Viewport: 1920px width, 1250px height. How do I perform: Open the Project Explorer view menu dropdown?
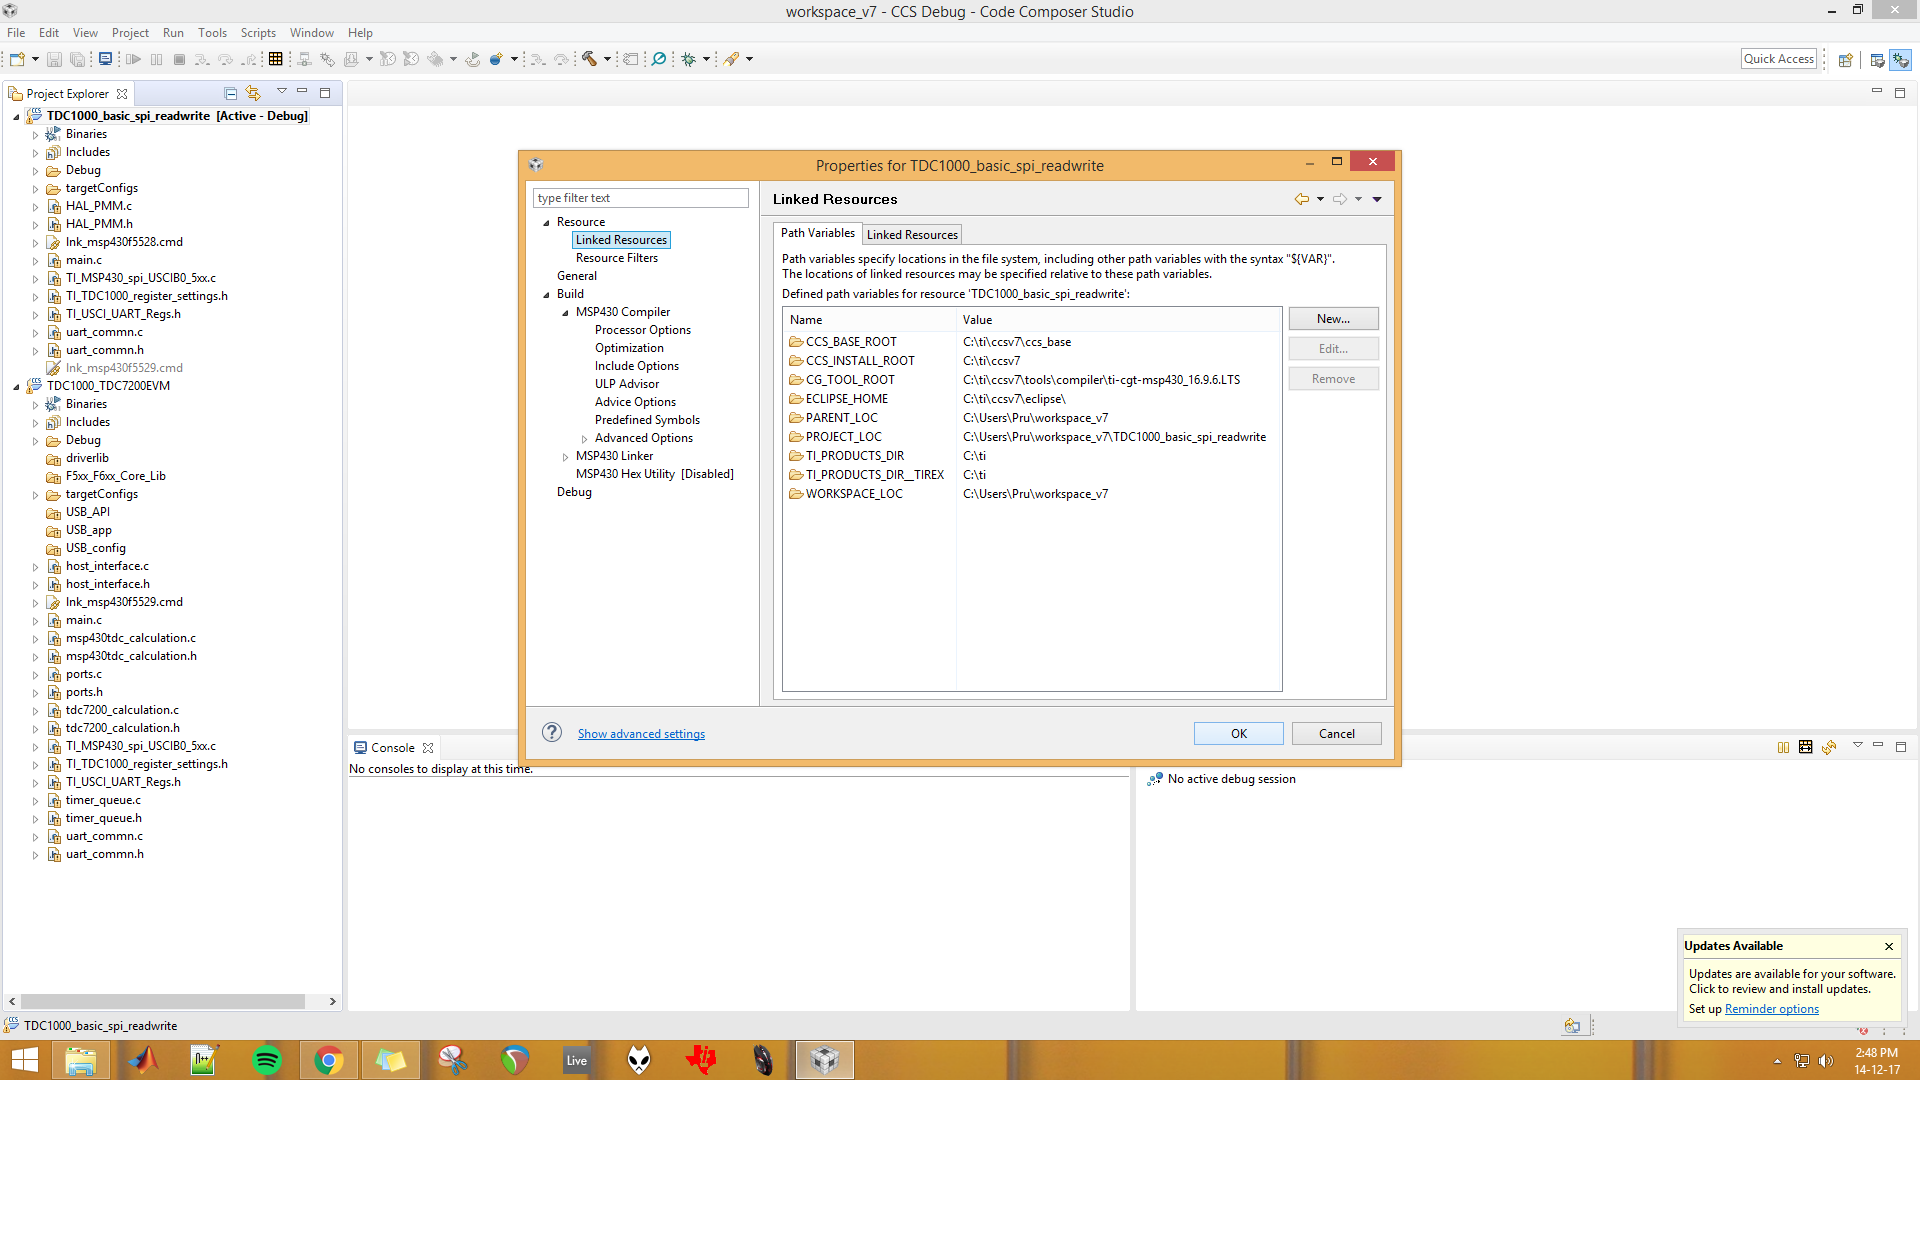point(281,92)
